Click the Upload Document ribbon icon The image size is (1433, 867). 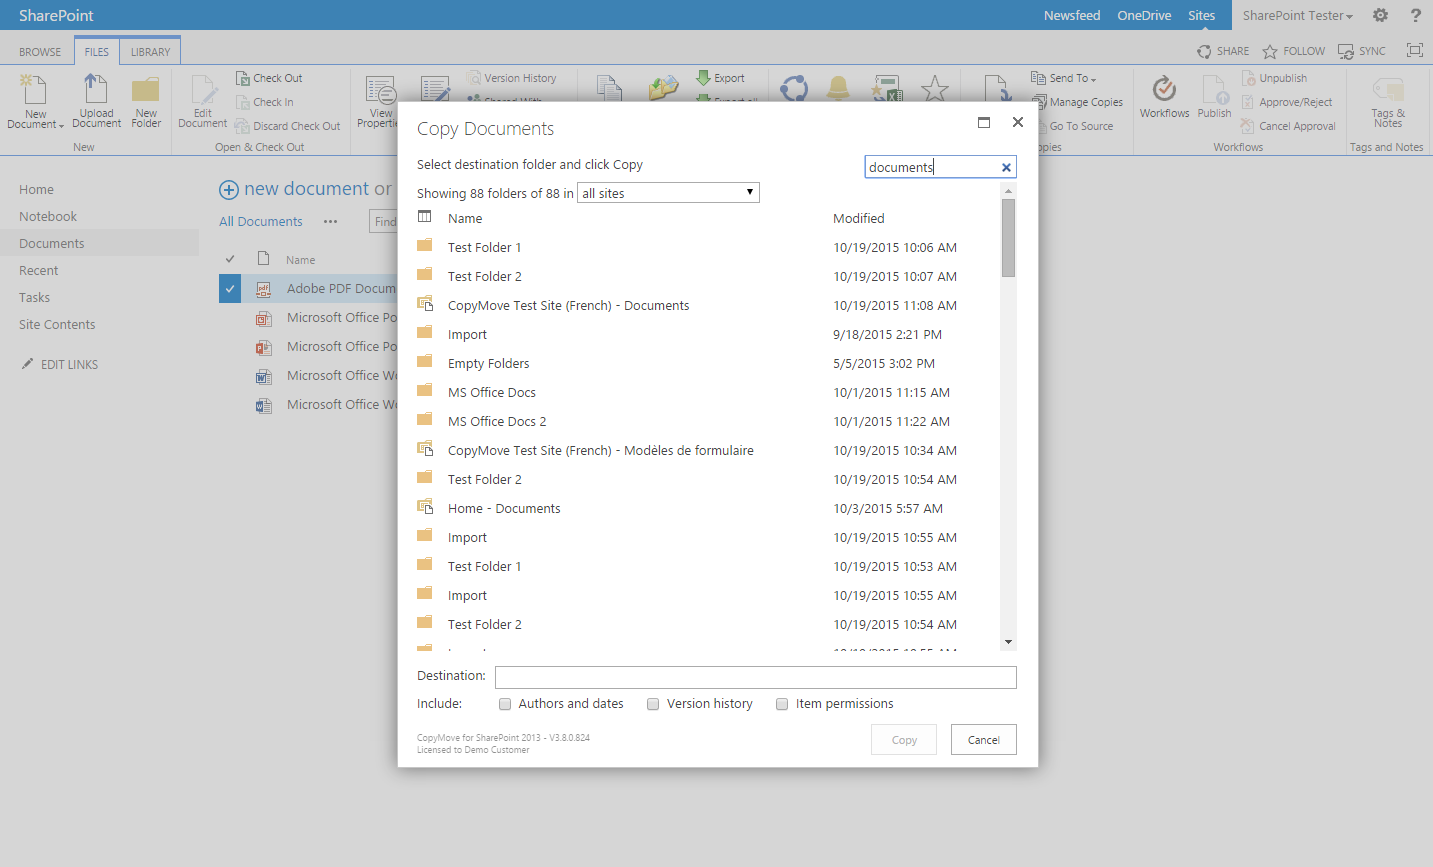pyautogui.click(x=96, y=101)
